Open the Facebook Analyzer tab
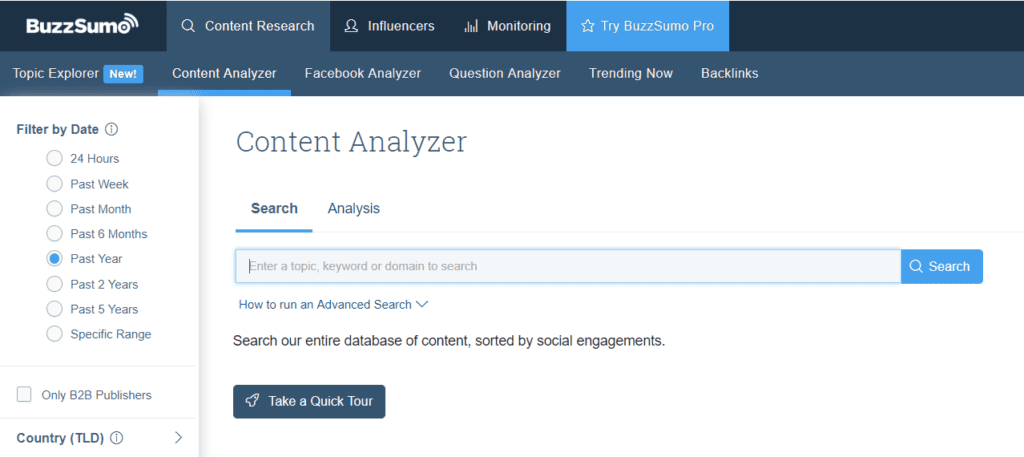1024x457 pixels. 362,73
